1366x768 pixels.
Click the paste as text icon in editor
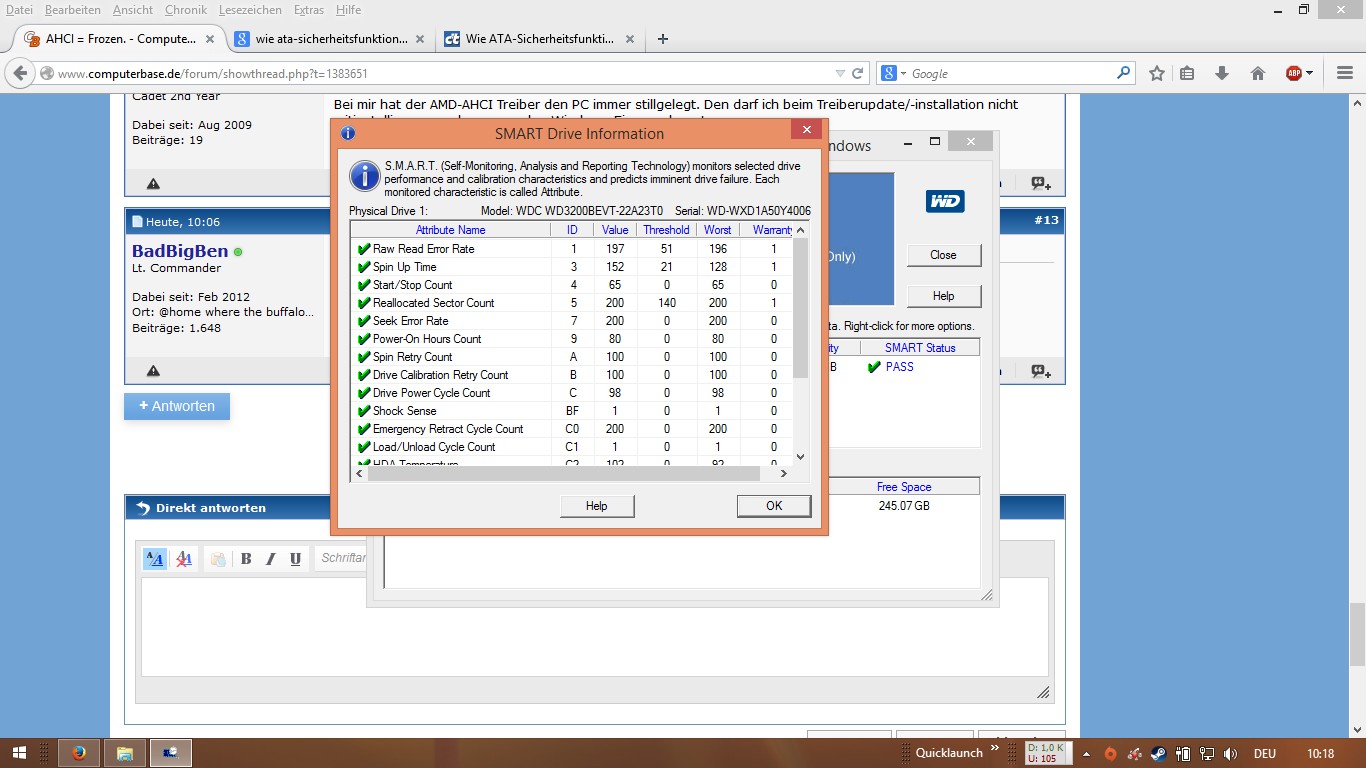(217, 559)
